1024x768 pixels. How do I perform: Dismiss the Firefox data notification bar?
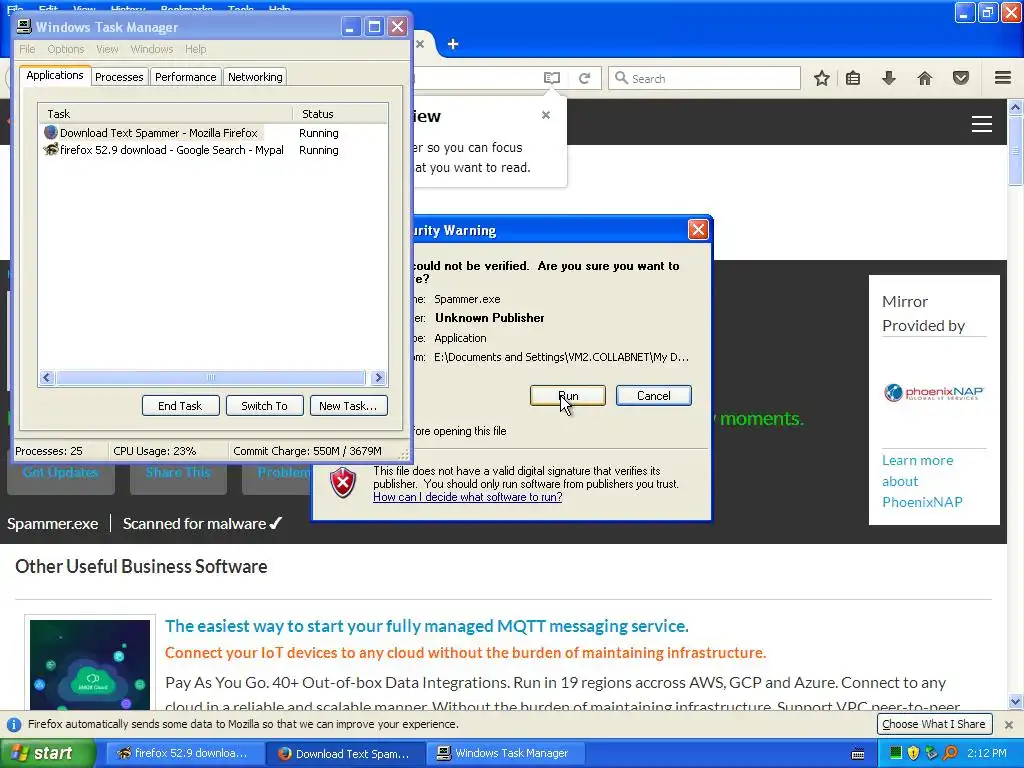[1009, 724]
